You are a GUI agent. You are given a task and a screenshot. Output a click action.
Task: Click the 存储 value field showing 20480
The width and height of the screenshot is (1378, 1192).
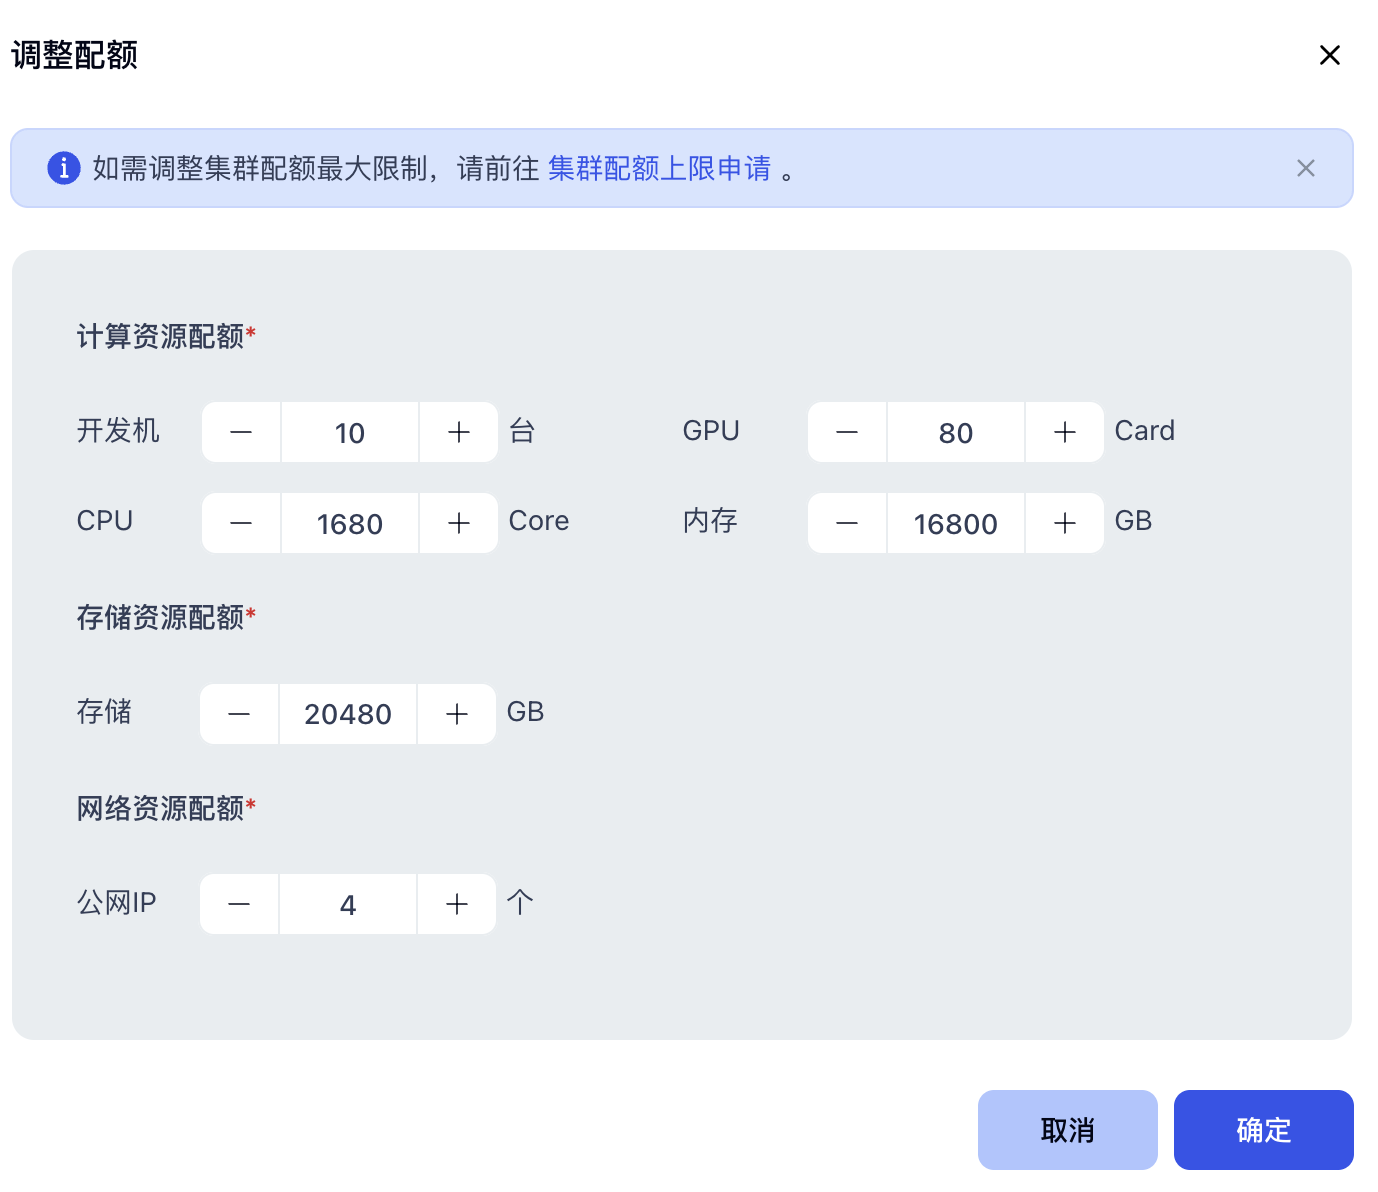348,714
